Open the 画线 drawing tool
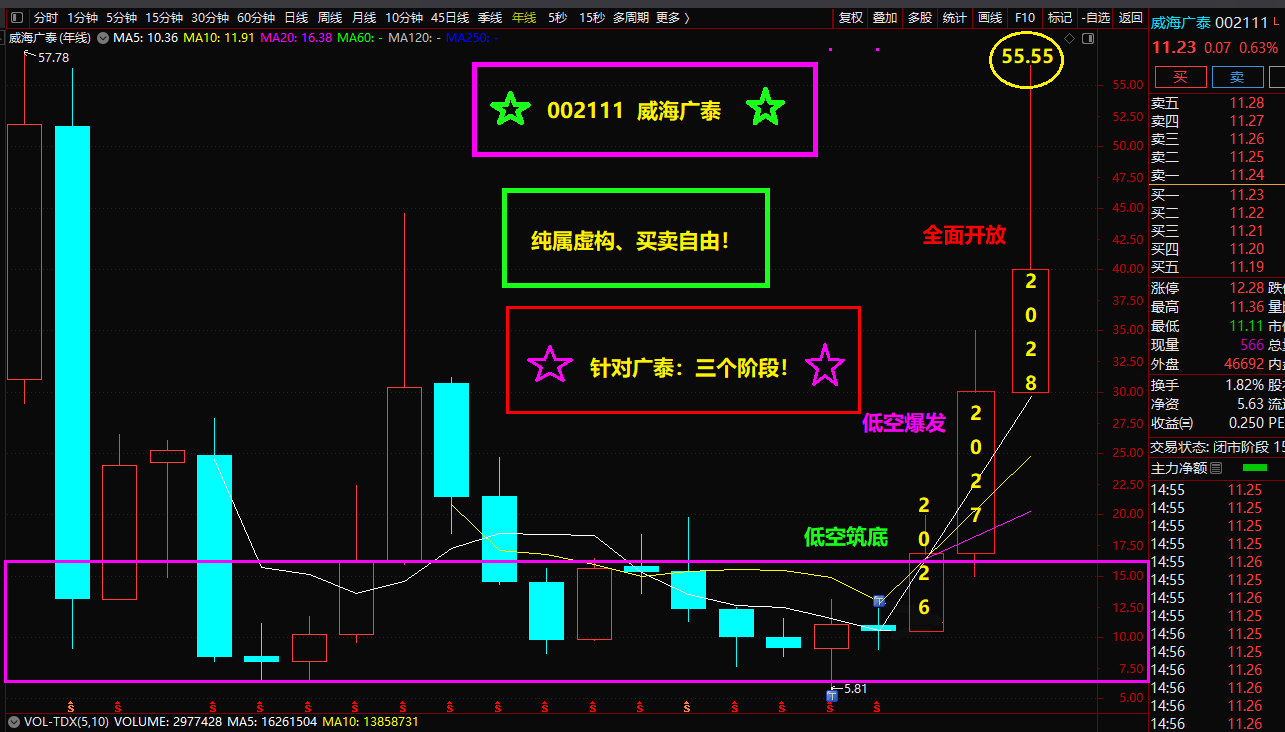The width and height of the screenshot is (1285, 732). pyautogui.click(x=990, y=18)
